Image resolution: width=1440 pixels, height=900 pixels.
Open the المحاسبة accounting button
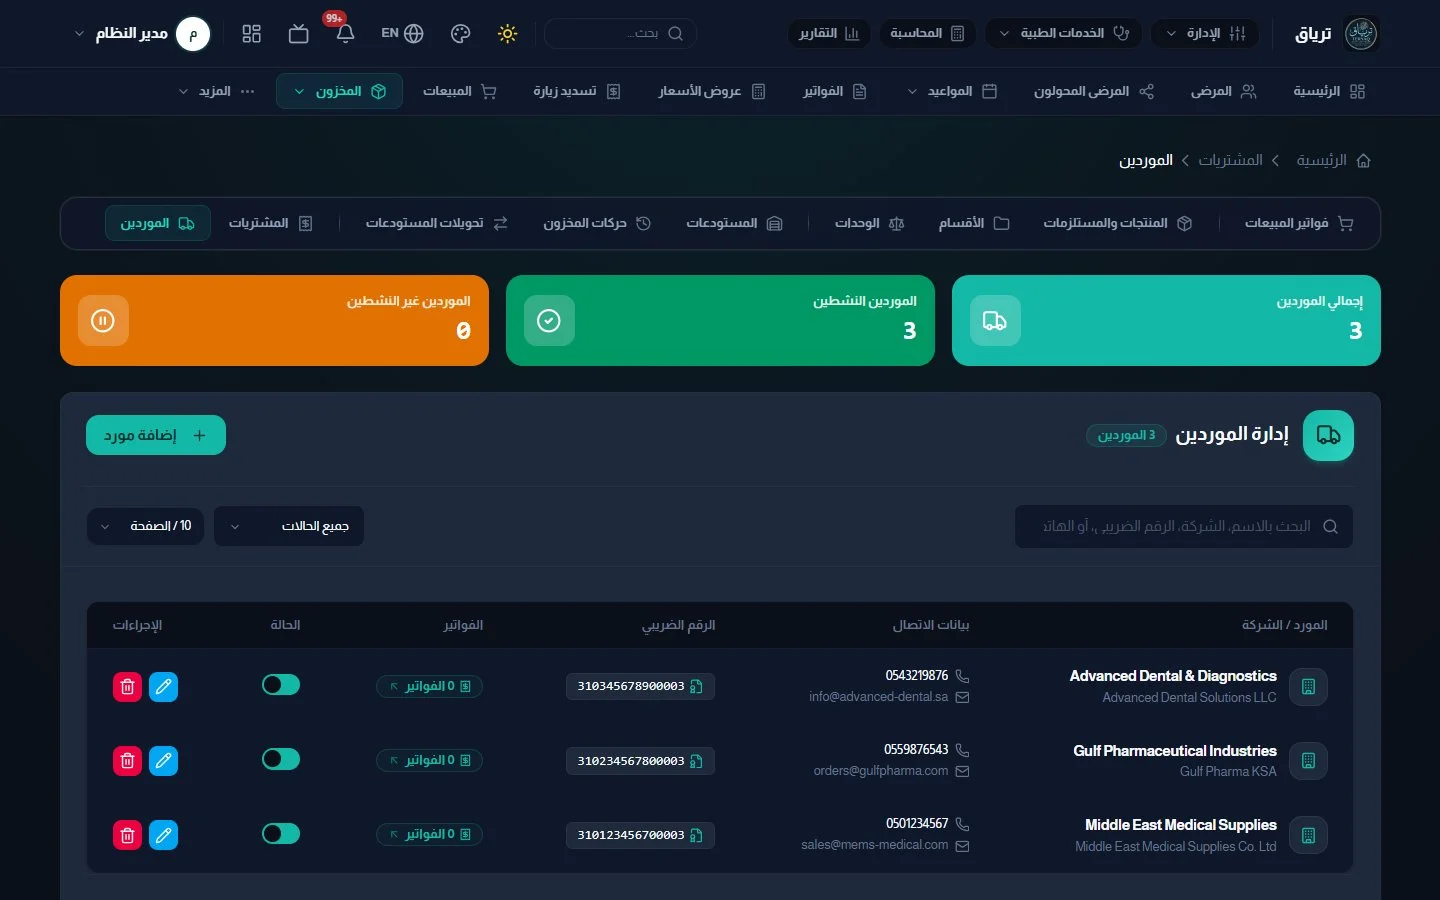tap(927, 33)
